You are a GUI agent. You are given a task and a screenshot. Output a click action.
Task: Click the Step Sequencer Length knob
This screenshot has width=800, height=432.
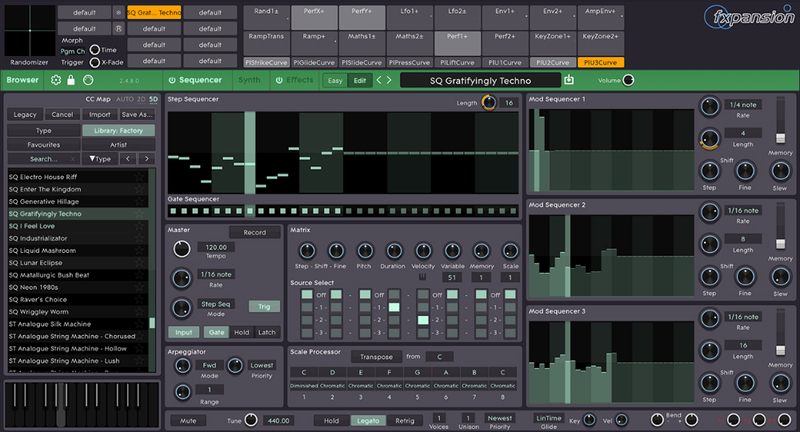click(488, 102)
